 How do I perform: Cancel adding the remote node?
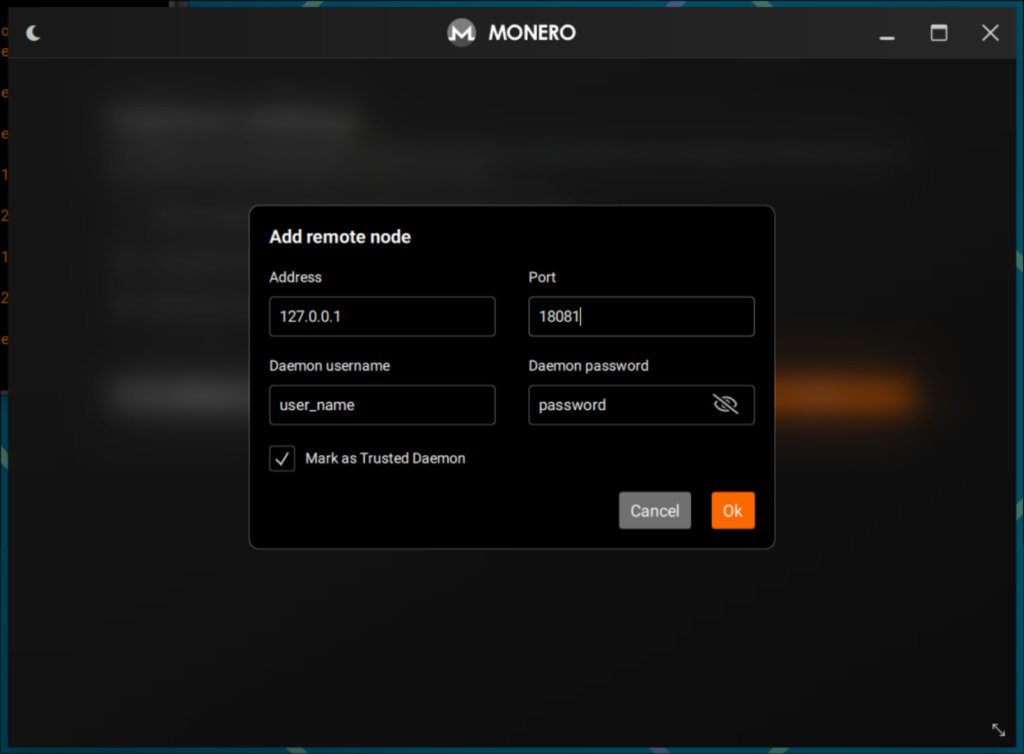coord(655,510)
